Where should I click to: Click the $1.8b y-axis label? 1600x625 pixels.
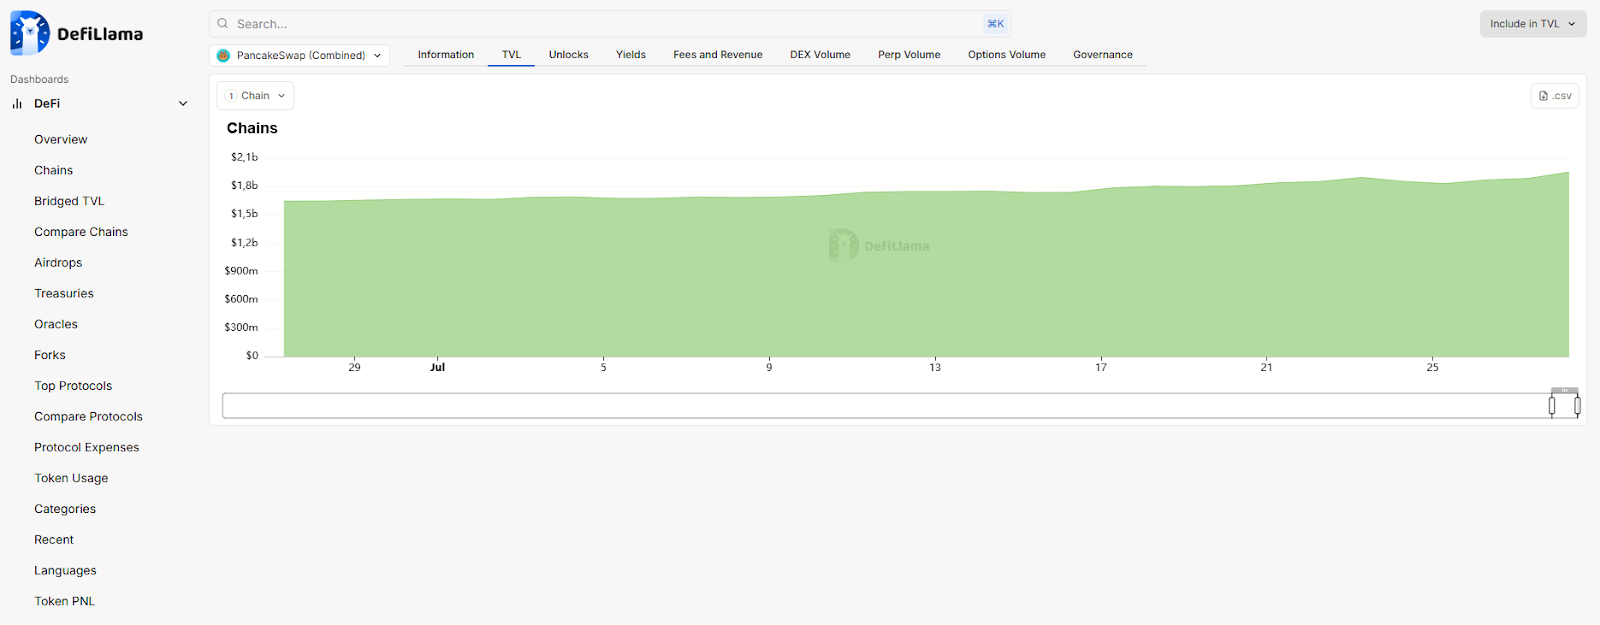tap(245, 185)
